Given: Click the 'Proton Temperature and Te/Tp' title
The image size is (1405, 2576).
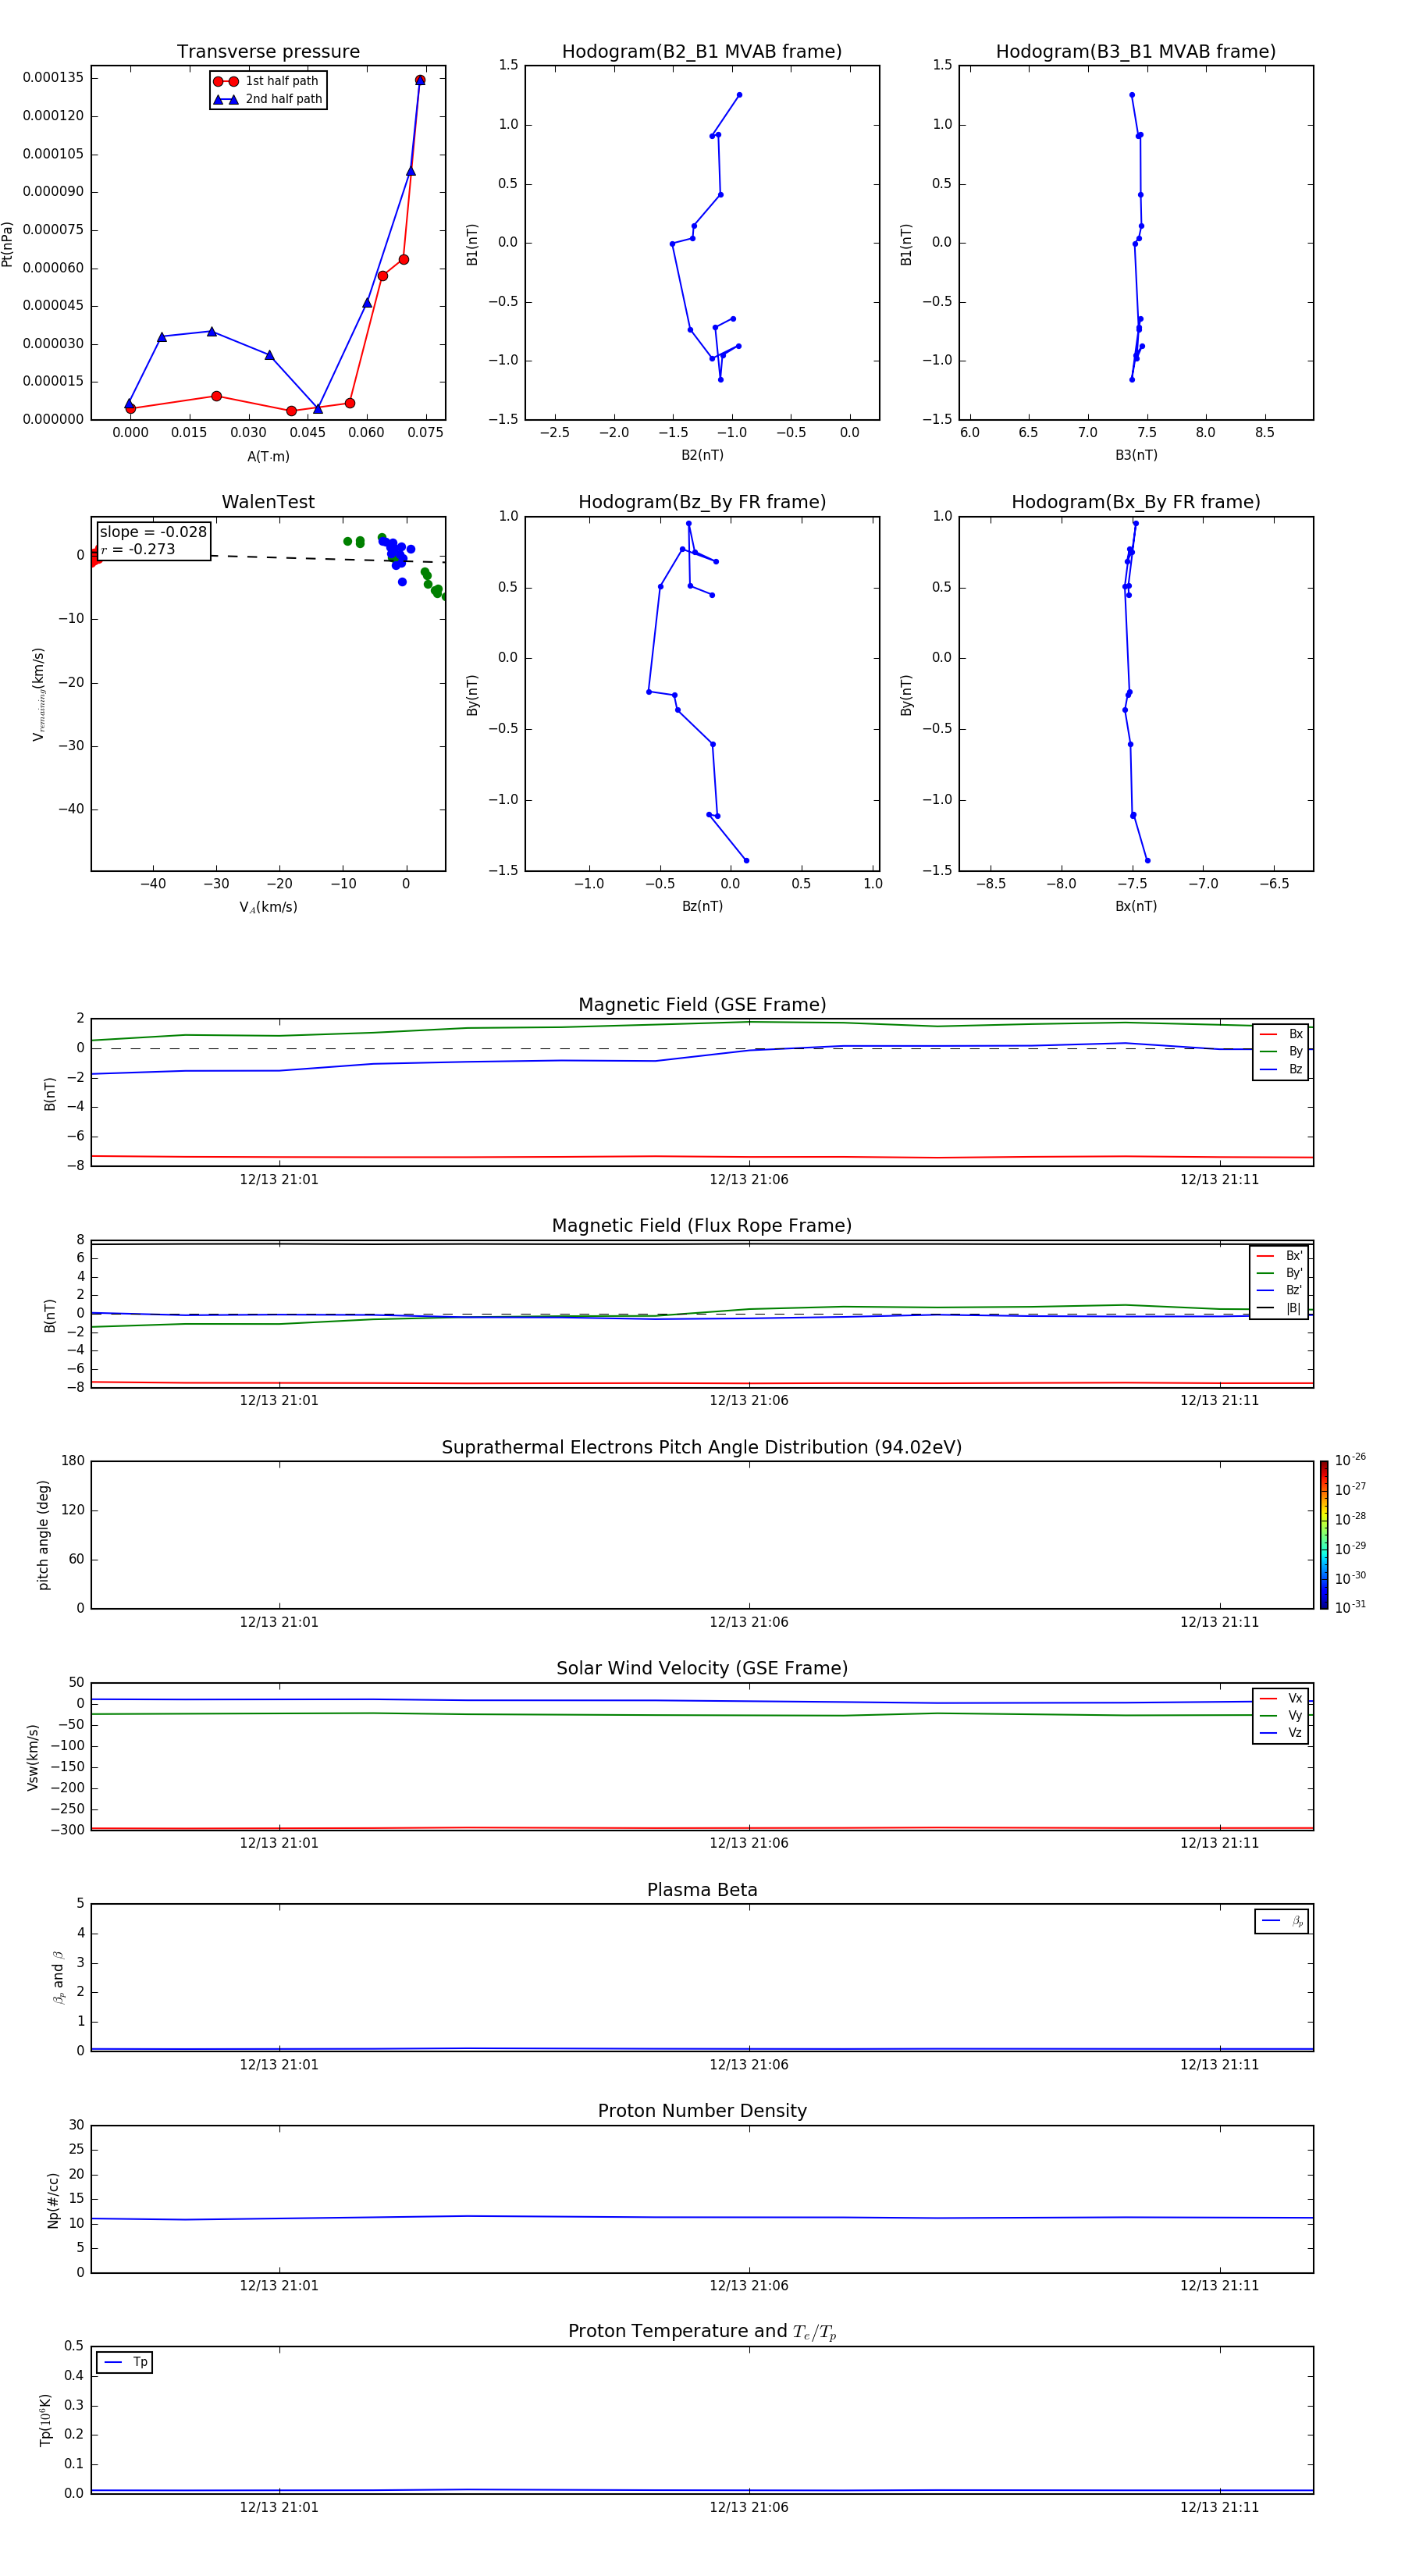Looking at the screenshot, I should tap(702, 2331).
